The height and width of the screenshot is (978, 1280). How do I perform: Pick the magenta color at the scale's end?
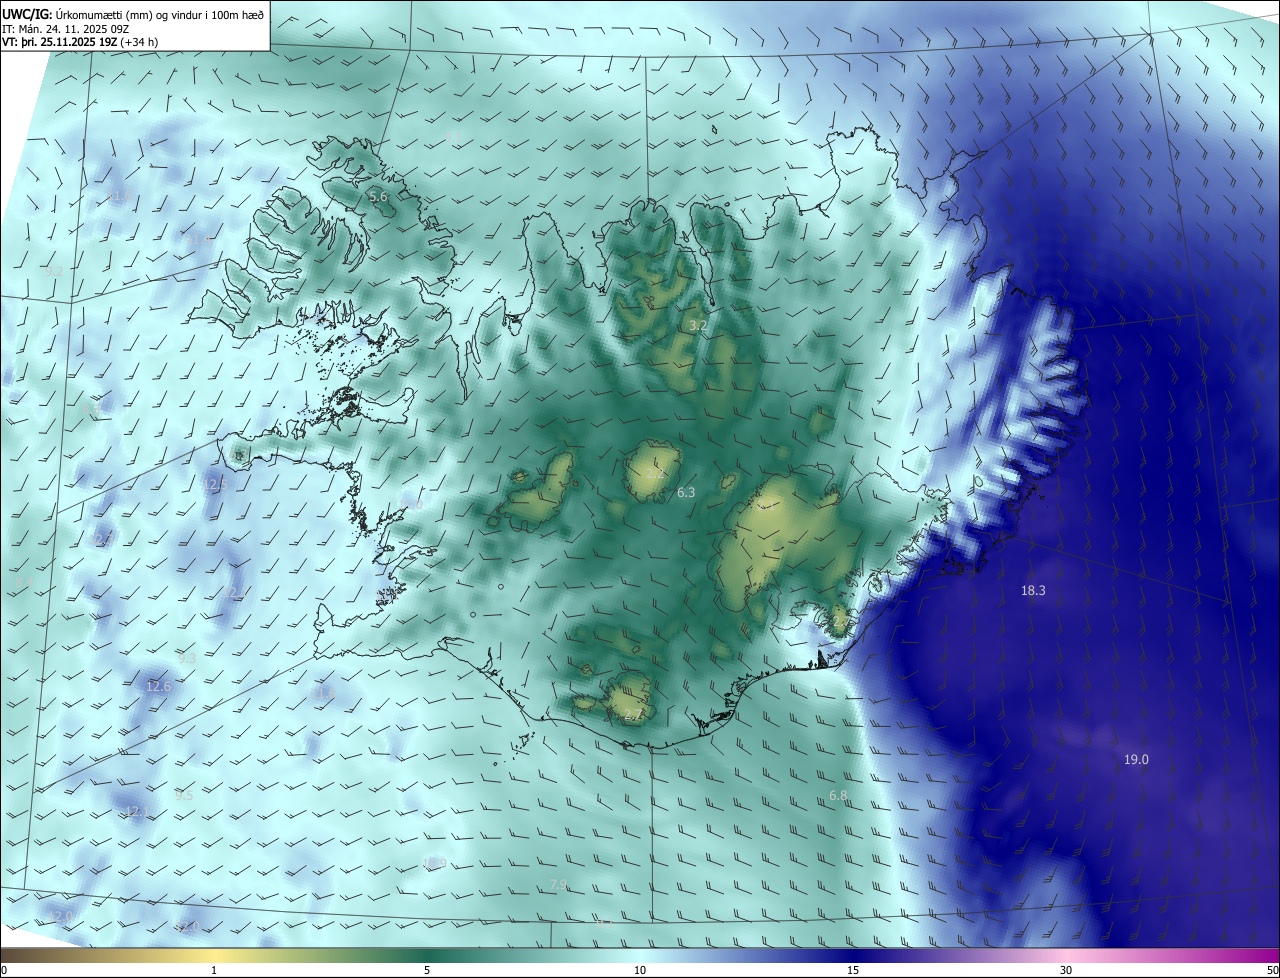[x=1270, y=956]
